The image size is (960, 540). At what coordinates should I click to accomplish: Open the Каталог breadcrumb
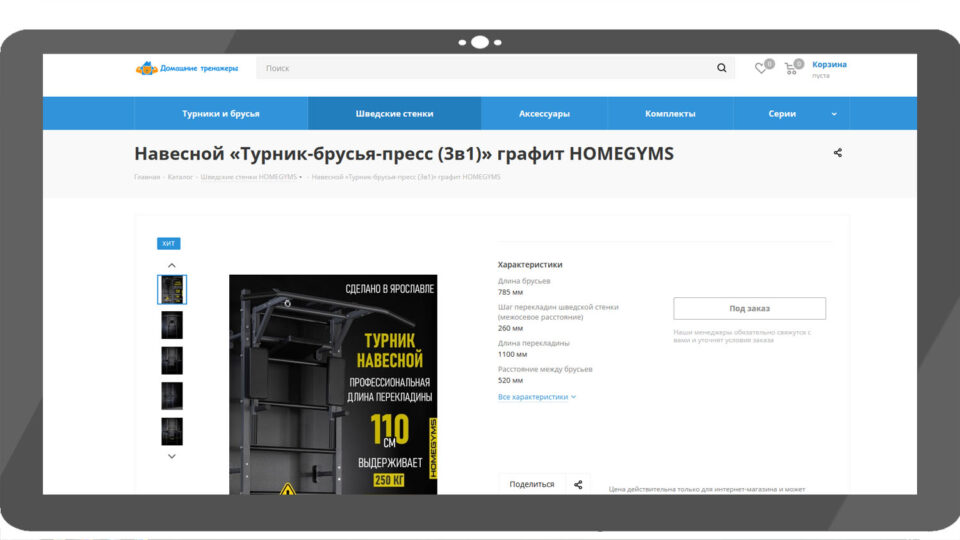point(180,177)
